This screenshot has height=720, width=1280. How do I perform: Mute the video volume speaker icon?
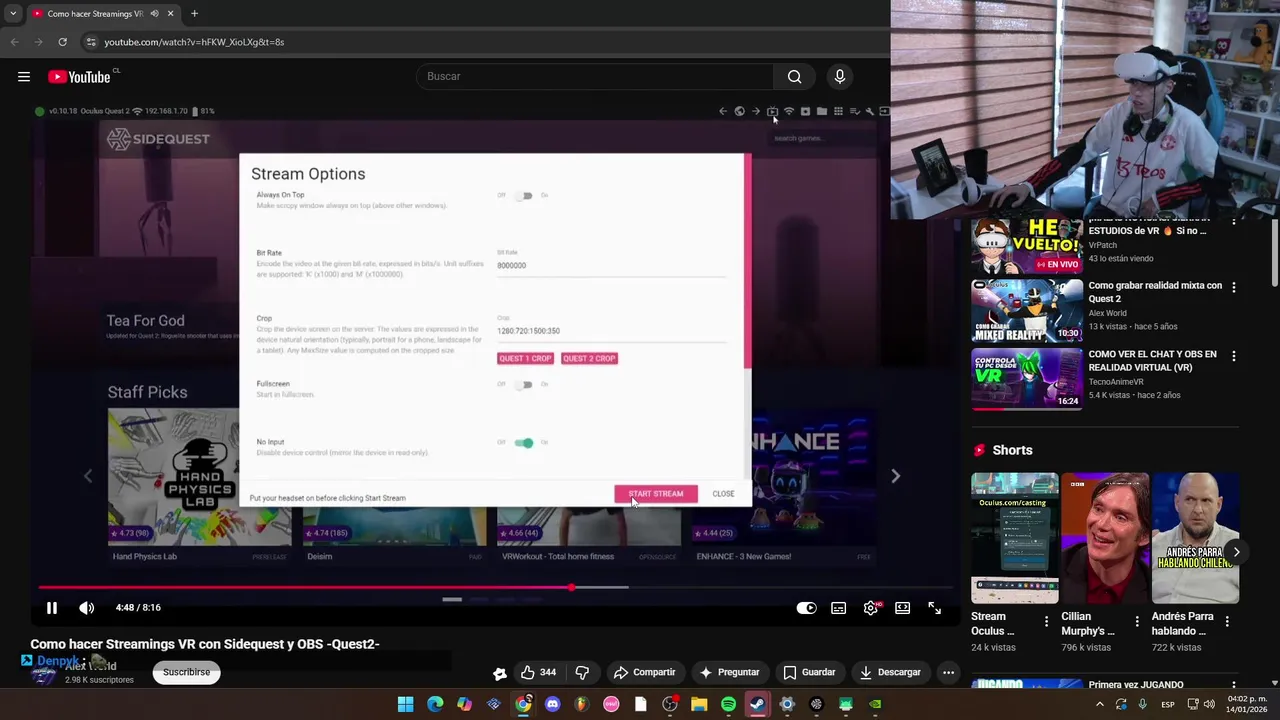pyautogui.click(x=87, y=607)
